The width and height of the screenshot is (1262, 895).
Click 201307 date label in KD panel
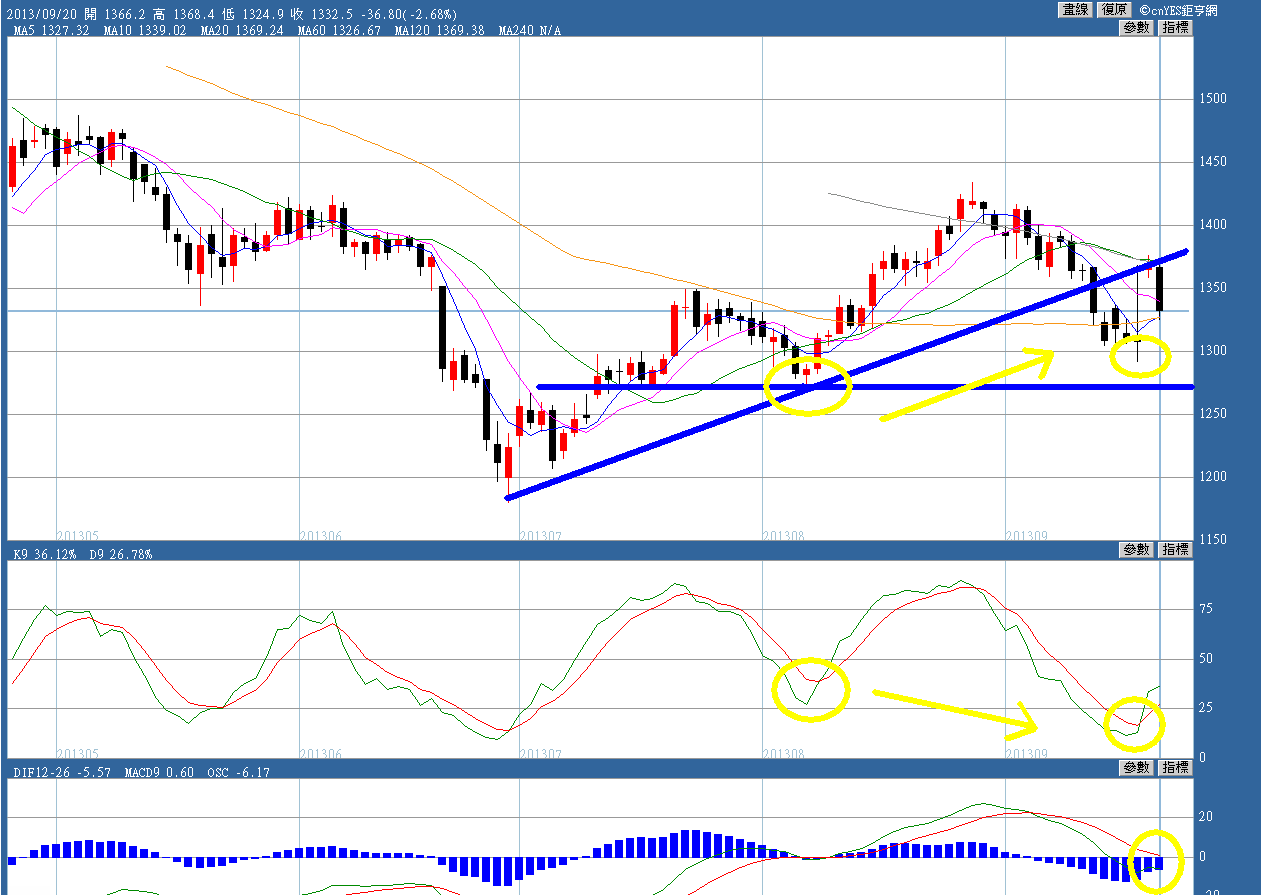tap(541, 754)
